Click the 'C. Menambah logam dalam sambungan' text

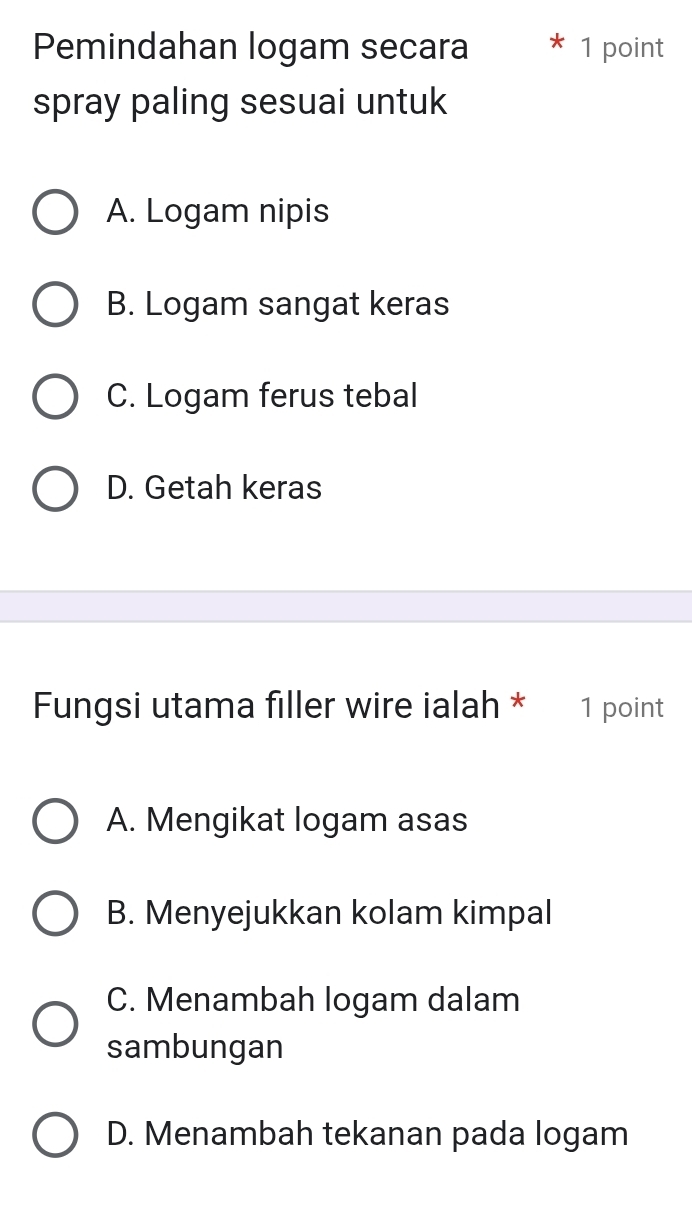click(312, 1023)
